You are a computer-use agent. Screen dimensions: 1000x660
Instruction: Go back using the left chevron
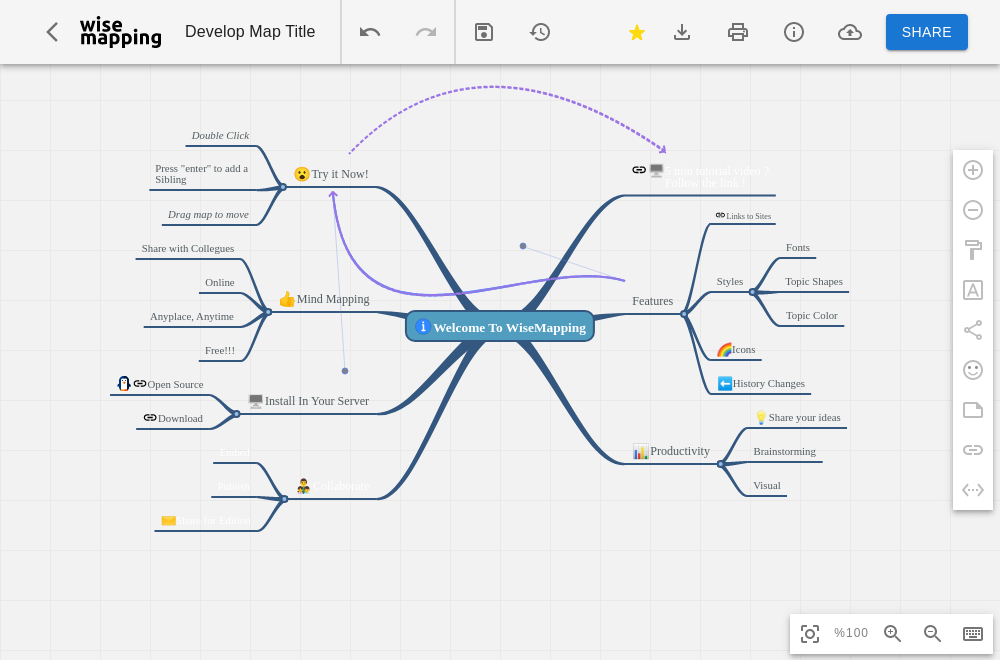[52, 32]
